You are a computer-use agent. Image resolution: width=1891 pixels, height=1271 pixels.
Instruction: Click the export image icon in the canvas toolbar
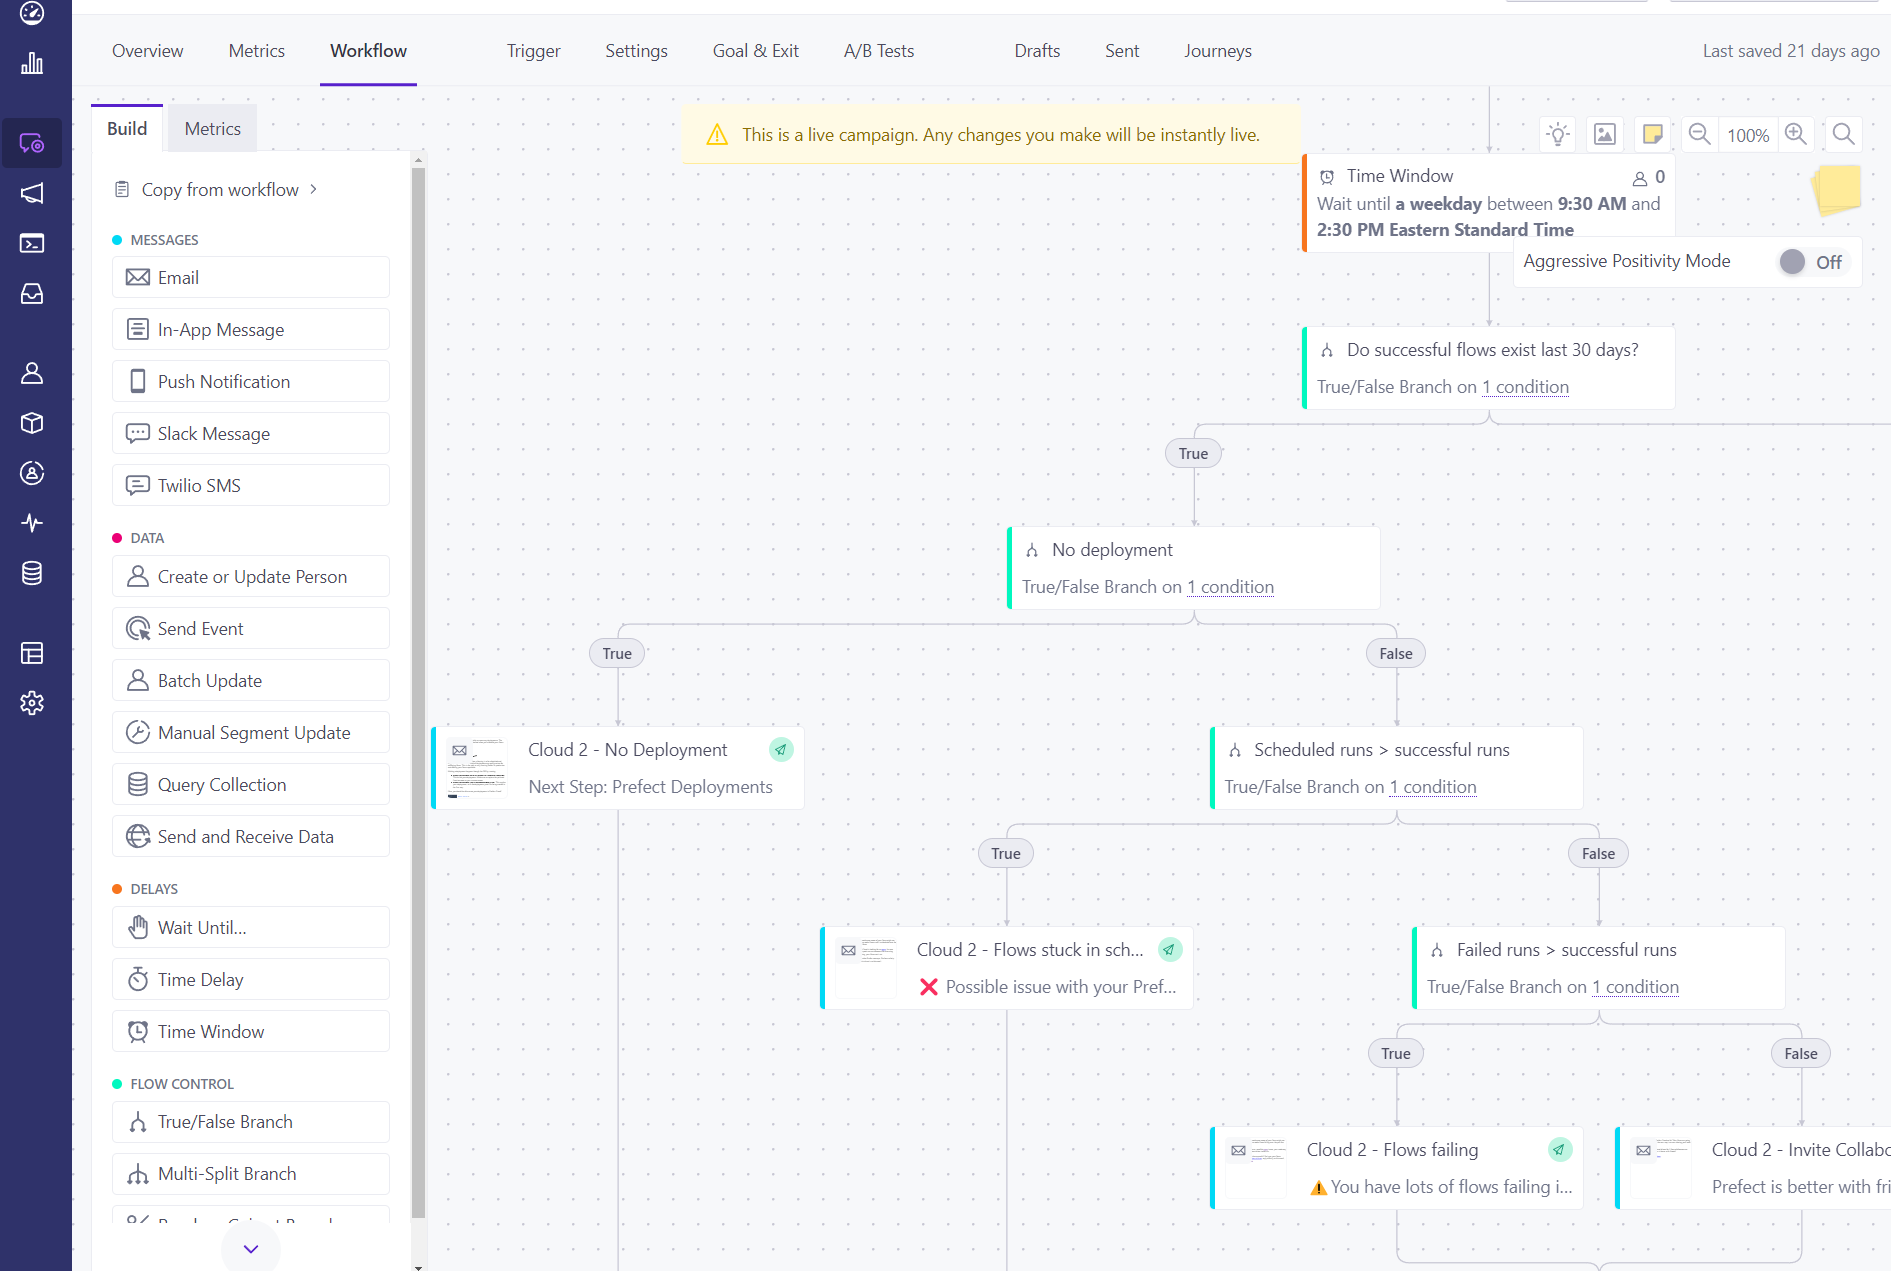click(1604, 134)
